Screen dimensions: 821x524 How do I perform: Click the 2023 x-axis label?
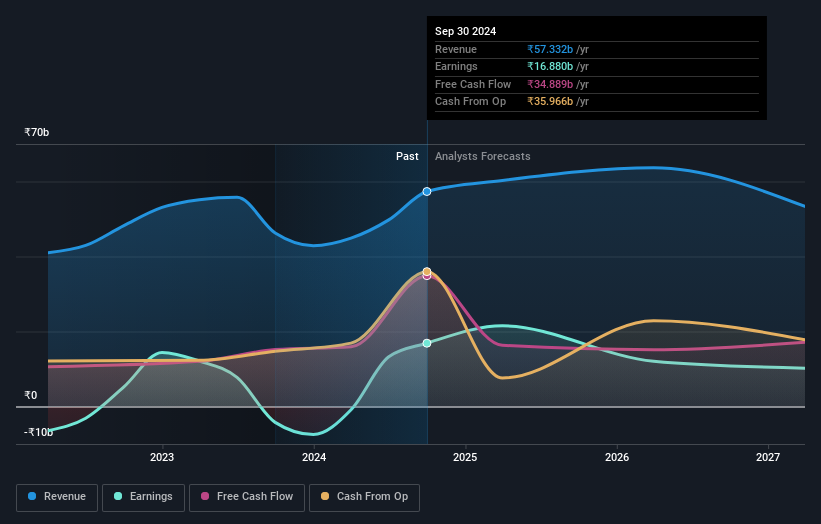(162, 457)
